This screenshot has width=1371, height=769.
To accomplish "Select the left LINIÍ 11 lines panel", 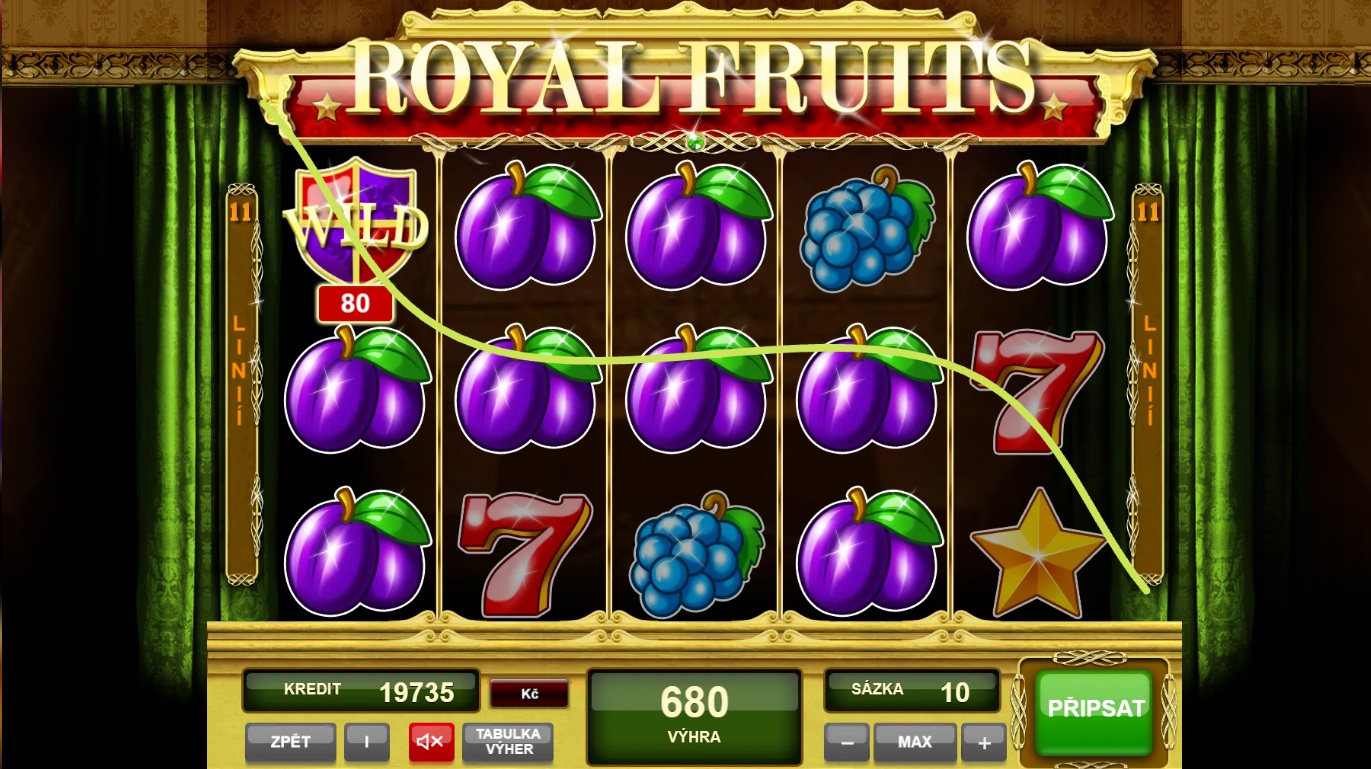I will click(x=241, y=384).
